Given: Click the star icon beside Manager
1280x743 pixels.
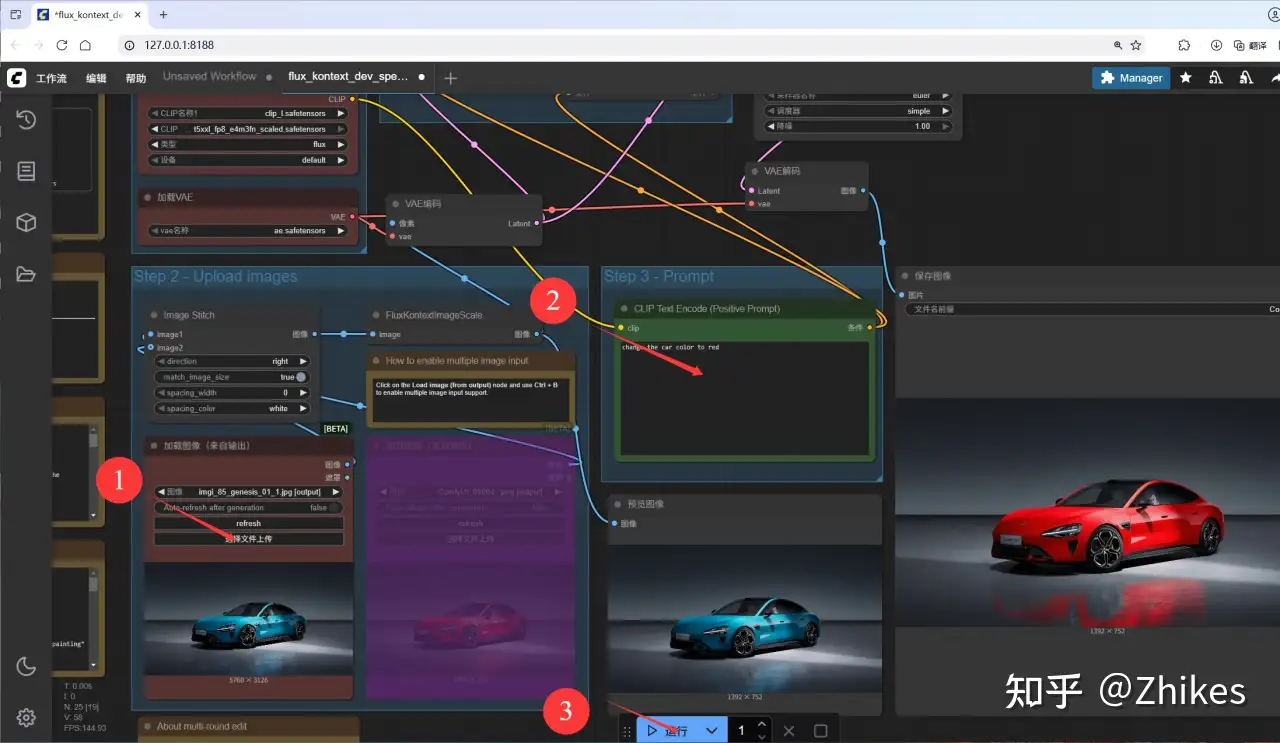Looking at the screenshot, I should [1185, 77].
